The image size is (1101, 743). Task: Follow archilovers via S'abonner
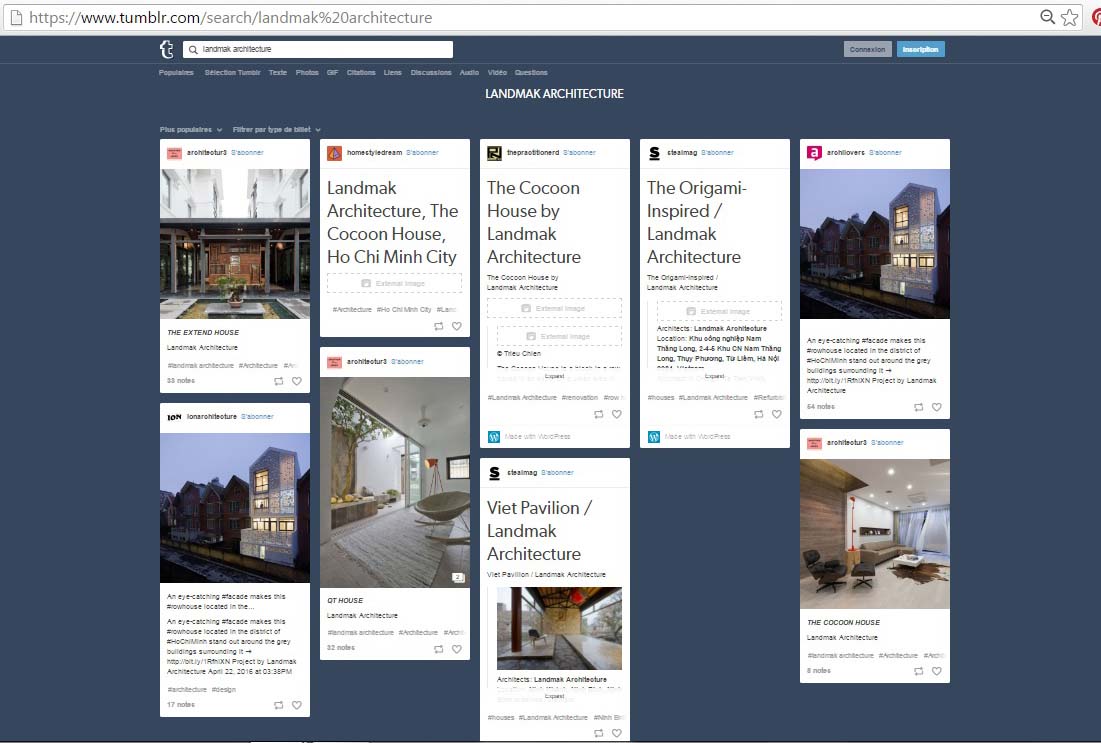coord(885,152)
